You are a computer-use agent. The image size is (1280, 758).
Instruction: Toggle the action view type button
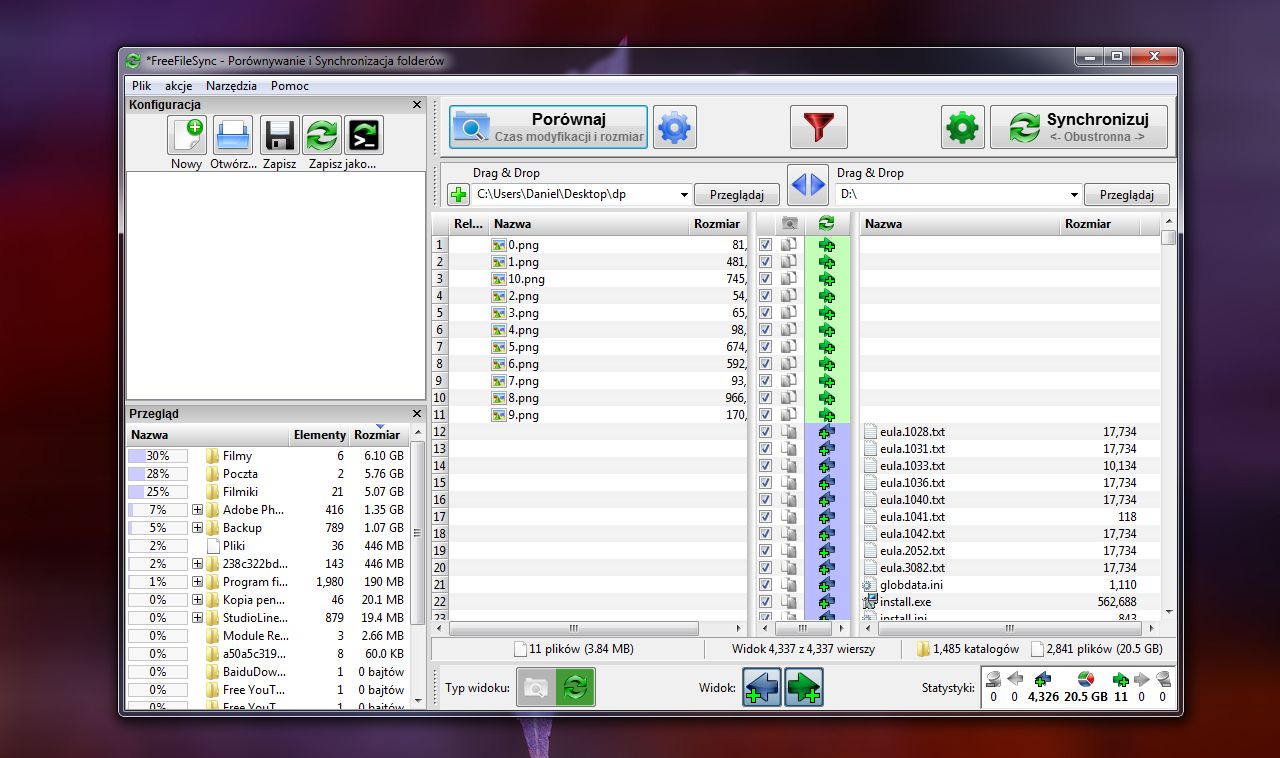point(576,688)
